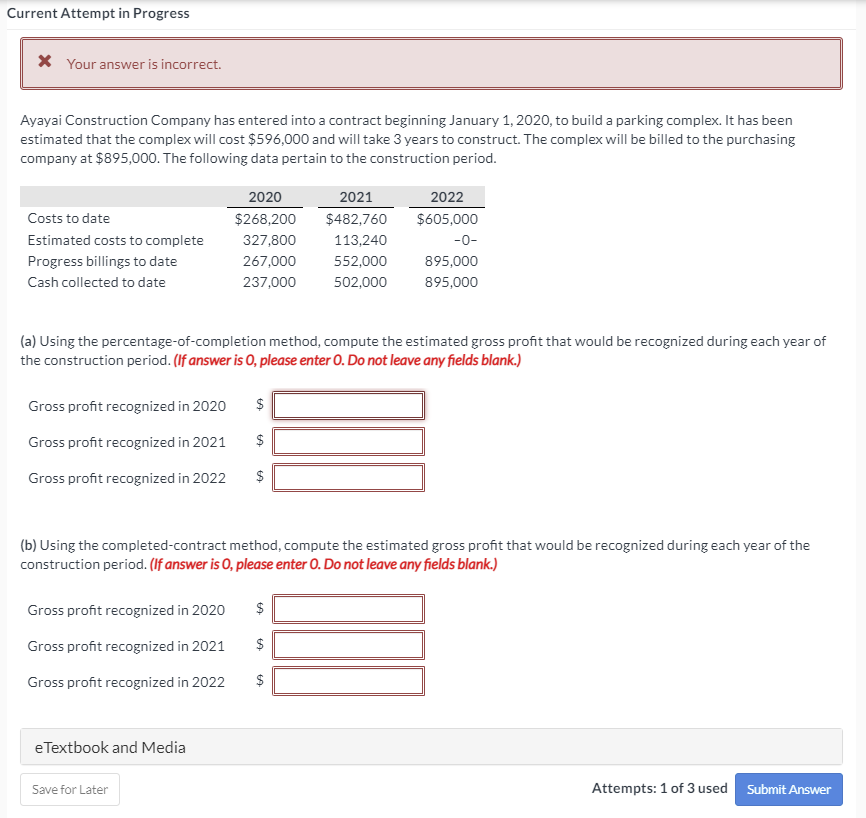The height and width of the screenshot is (818, 866).
Task: Select gross profit 2021 input in part (a)
Action: [x=348, y=441]
